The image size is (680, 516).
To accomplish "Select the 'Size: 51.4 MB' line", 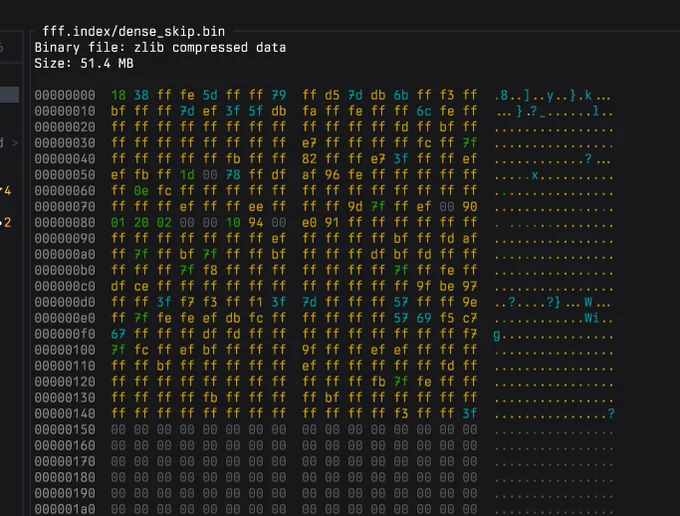I will 84,63.
